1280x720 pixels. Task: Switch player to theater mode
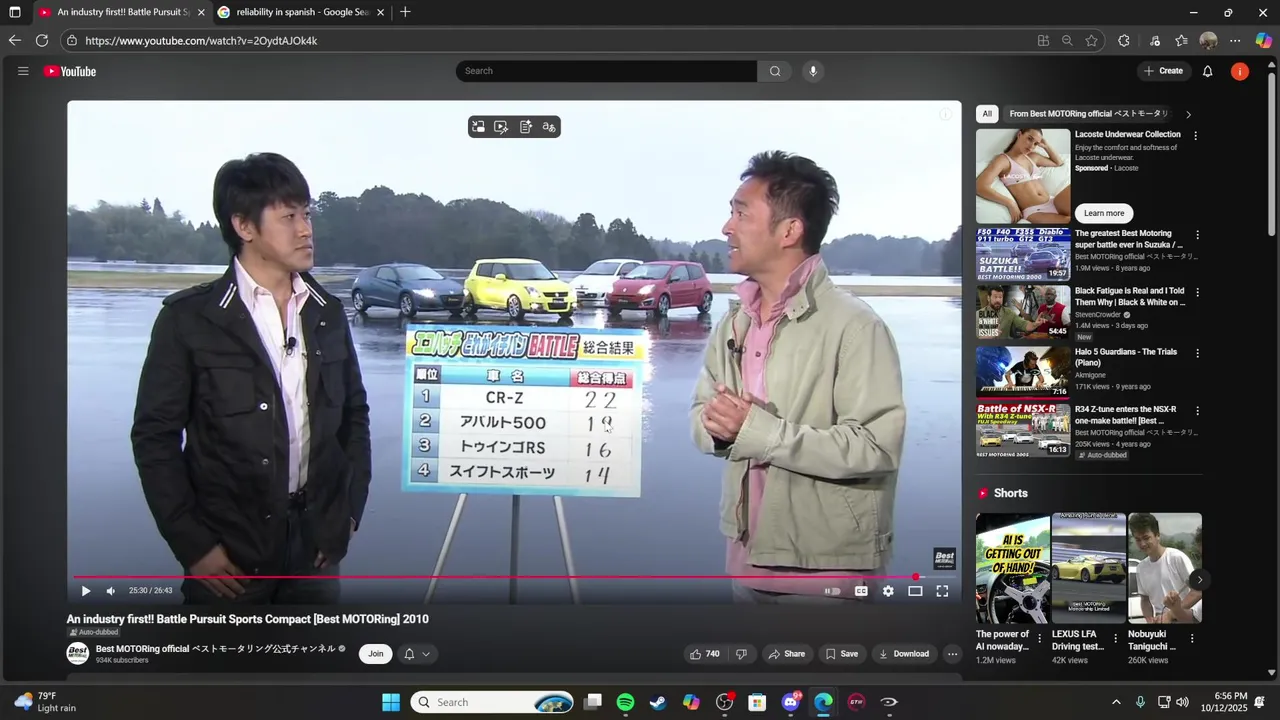(x=915, y=591)
